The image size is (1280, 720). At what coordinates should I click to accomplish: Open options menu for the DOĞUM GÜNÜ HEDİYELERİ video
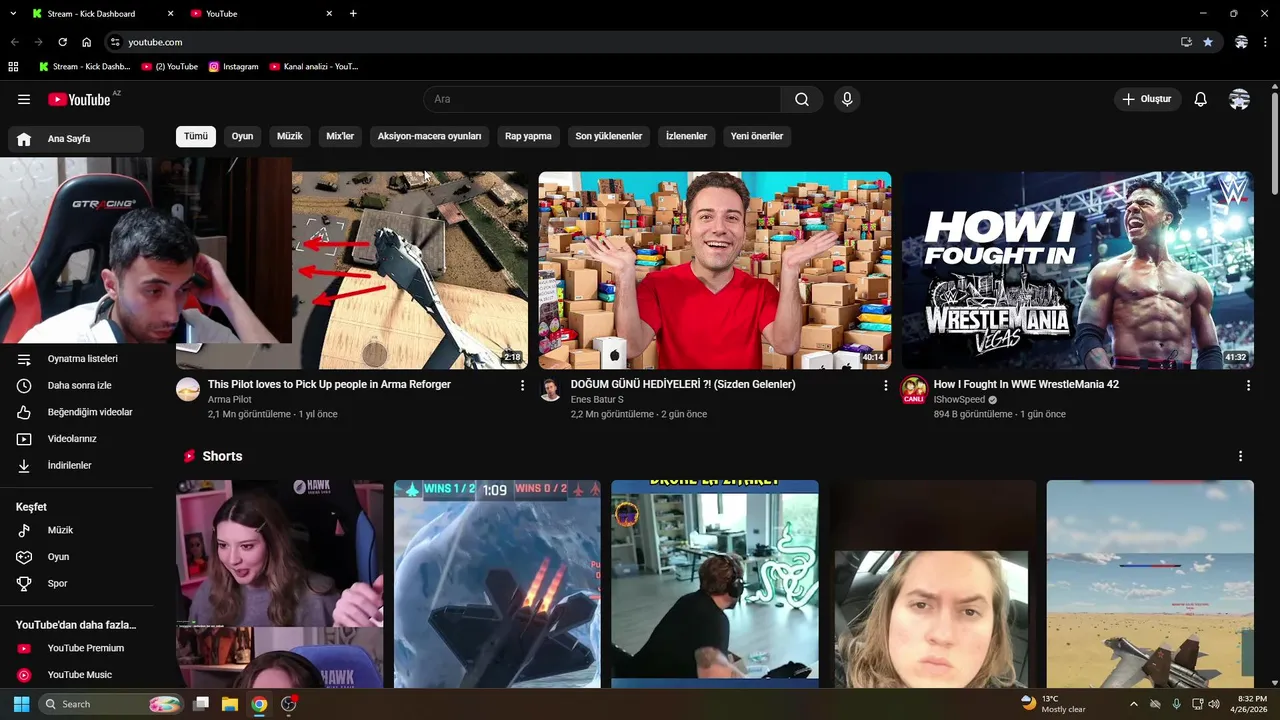coord(885,385)
